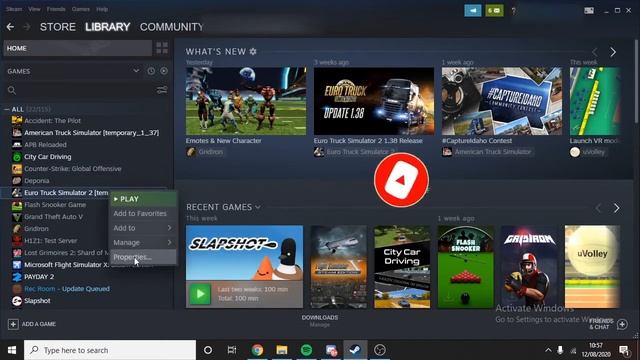
Task: Show next What's New items arrow
Action: pos(613,52)
